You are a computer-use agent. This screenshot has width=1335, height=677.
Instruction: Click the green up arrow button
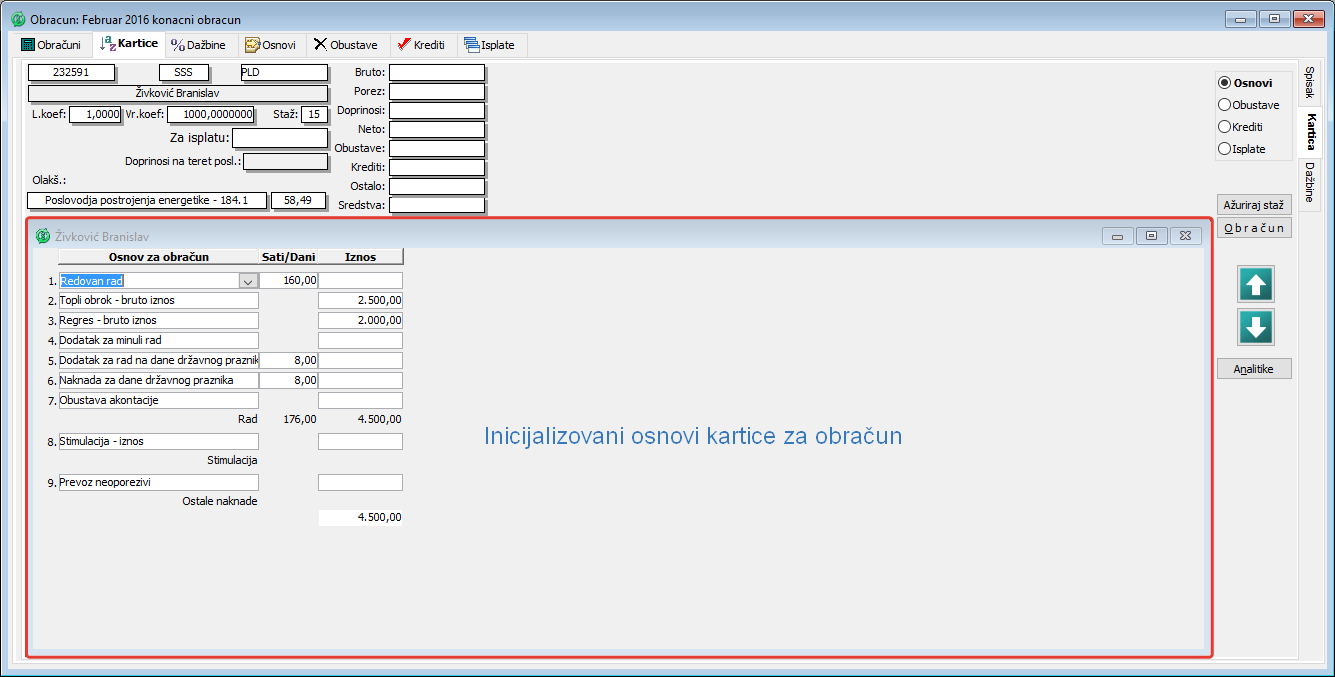1256,285
